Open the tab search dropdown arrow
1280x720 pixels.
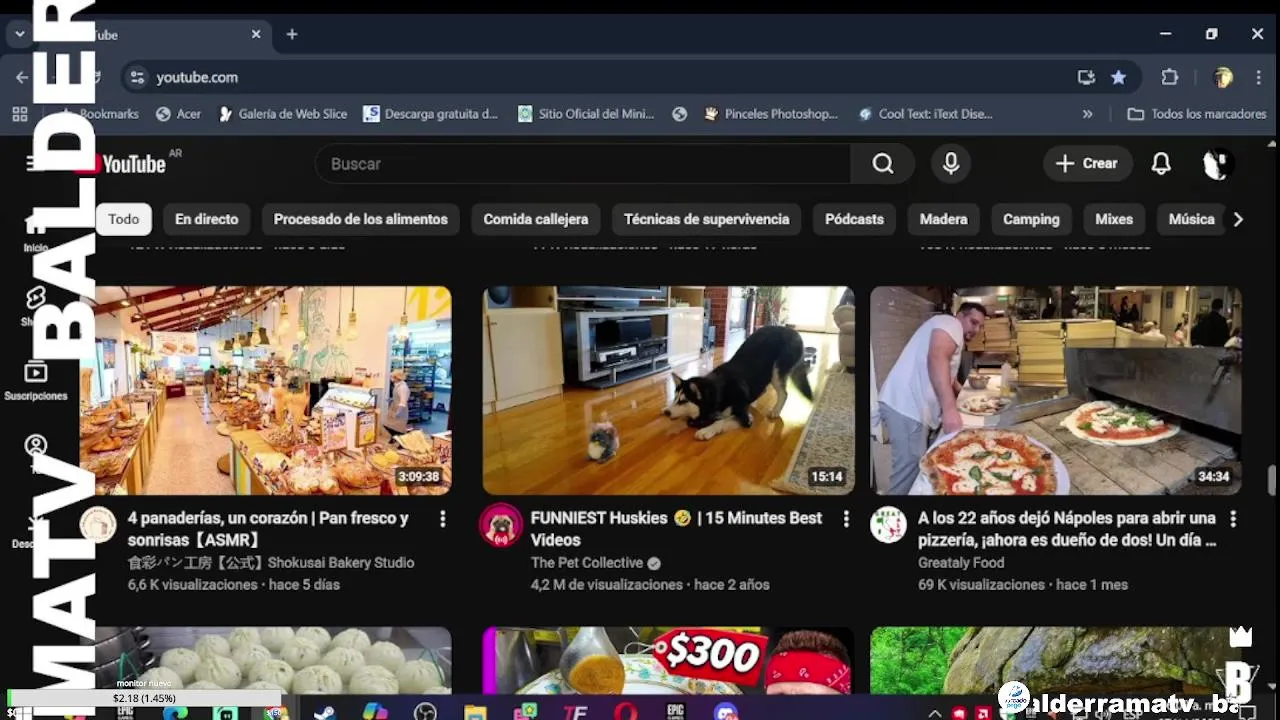[19, 34]
